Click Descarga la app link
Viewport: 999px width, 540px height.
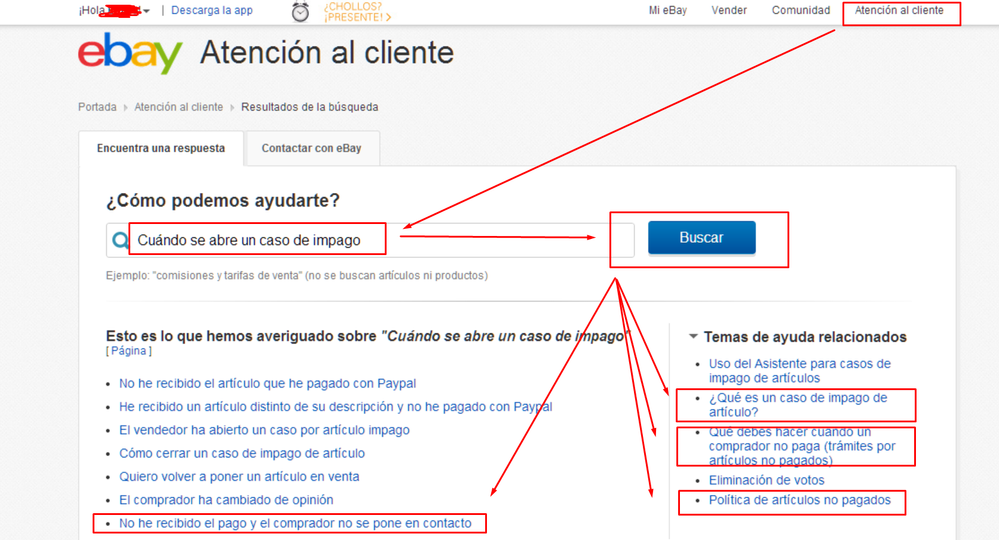(212, 10)
